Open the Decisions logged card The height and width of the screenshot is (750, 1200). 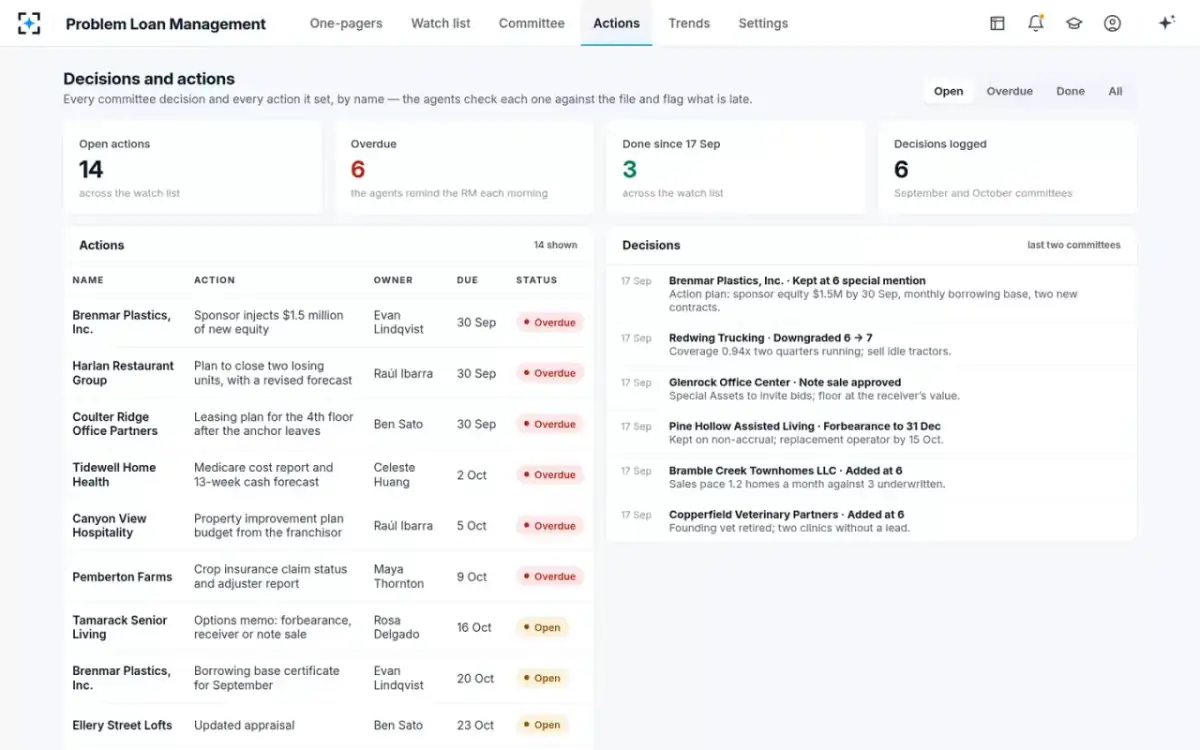tap(1007, 168)
